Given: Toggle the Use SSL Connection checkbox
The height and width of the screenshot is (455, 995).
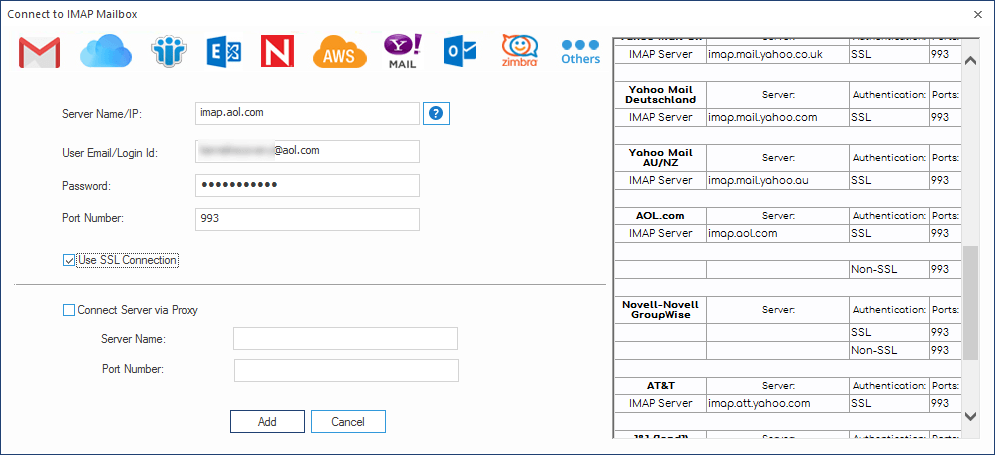Looking at the screenshot, I should pyautogui.click(x=69, y=260).
